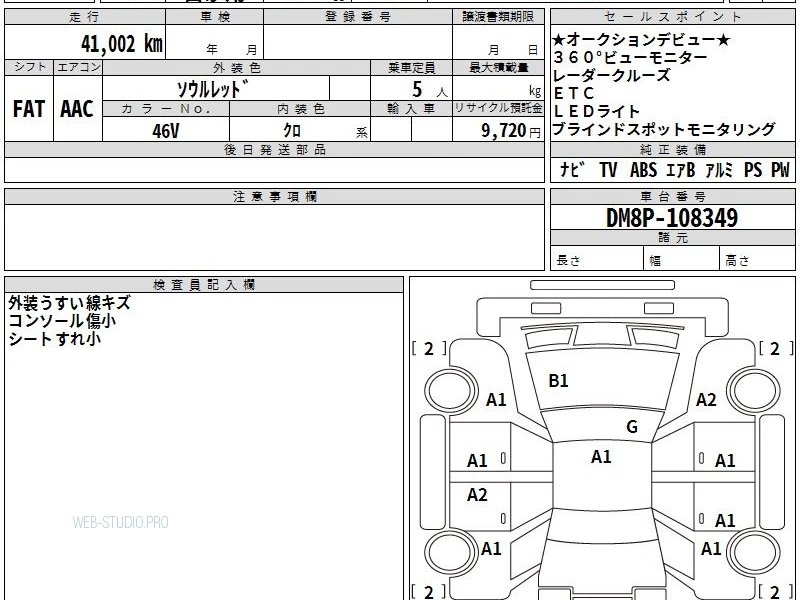
Task: Select the シートすれ小 inspector note
Action: [55, 339]
